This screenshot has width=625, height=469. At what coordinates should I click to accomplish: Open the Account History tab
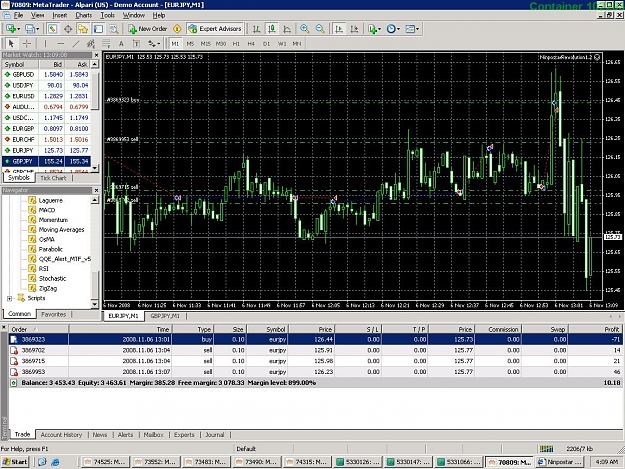(x=61, y=435)
